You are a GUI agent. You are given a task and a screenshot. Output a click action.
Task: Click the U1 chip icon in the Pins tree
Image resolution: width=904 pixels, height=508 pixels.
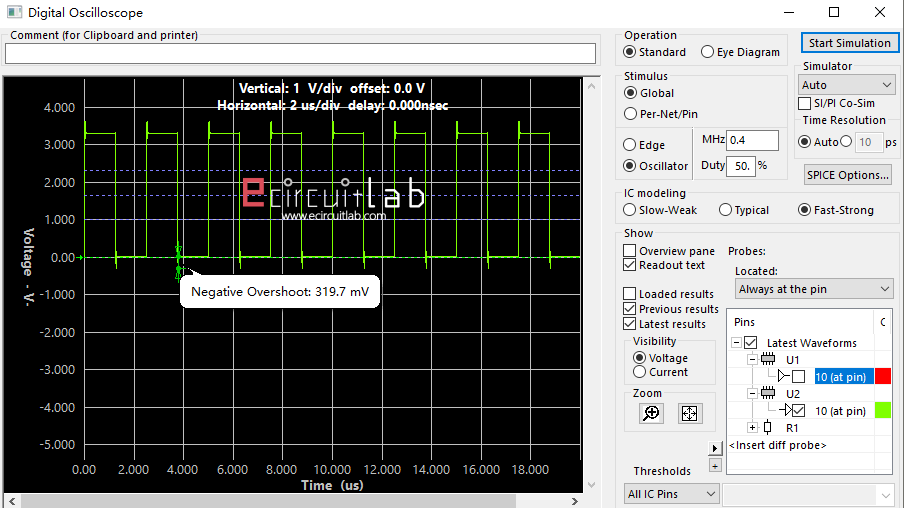click(x=768, y=359)
